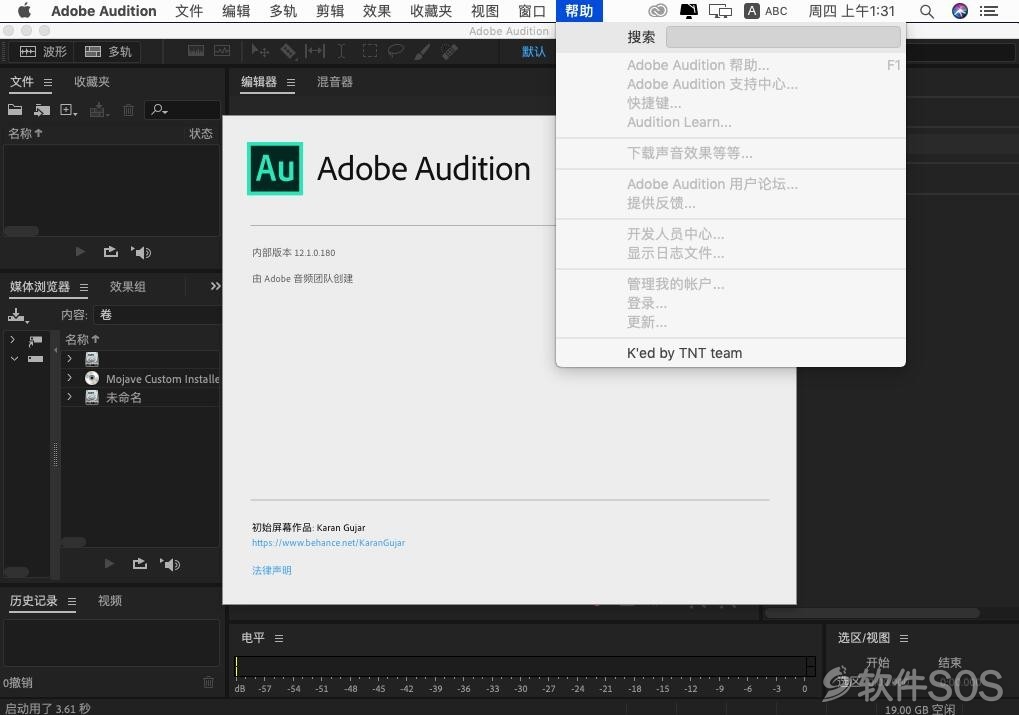Image resolution: width=1019 pixels, height=715 pixels.
Task: Click the Files panel search field
Action: (183, 110)
